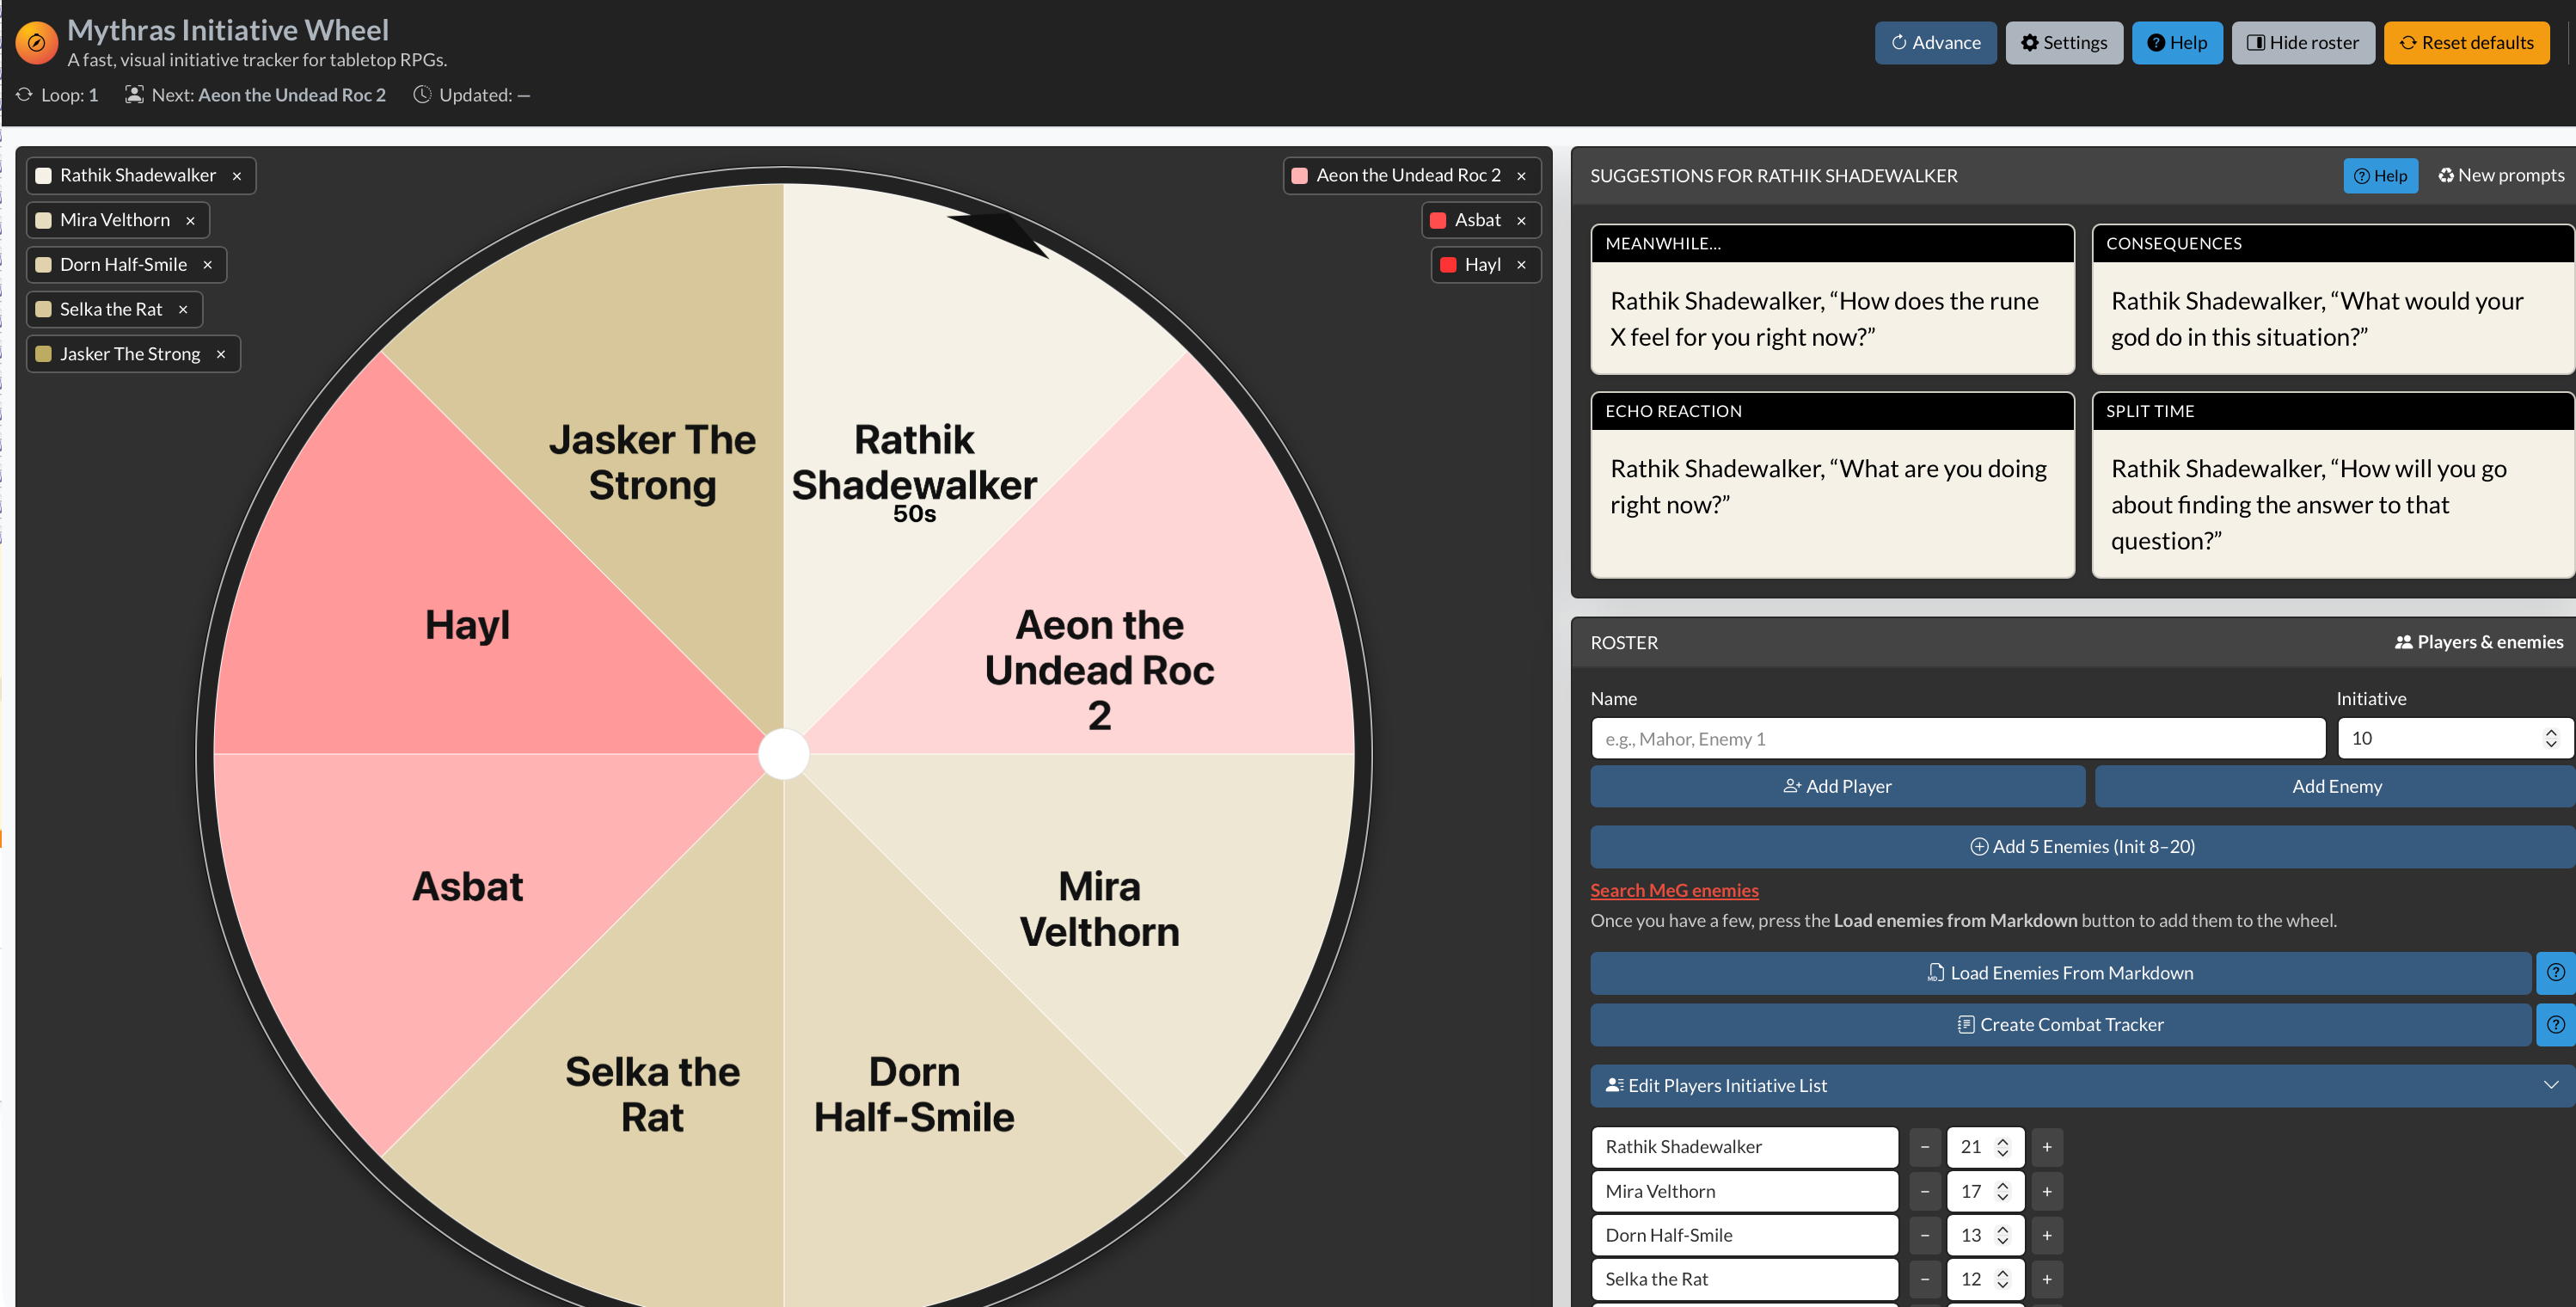Click New prompts refresh icon
The image size is (2576, 1307).
[2445, 176]
